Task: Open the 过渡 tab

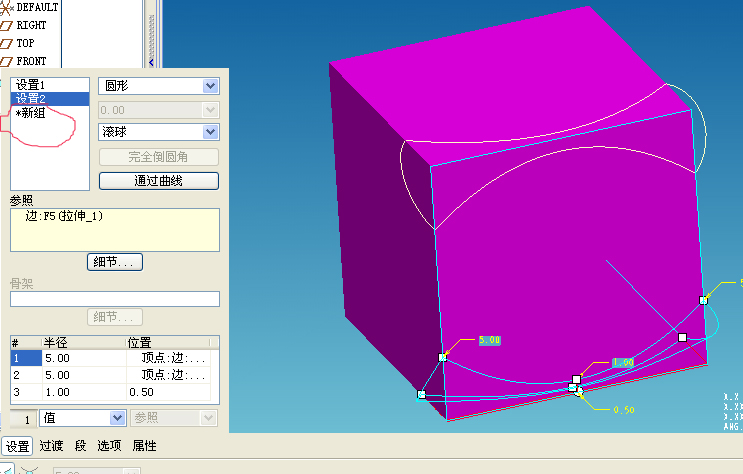Action: [51, 446]
